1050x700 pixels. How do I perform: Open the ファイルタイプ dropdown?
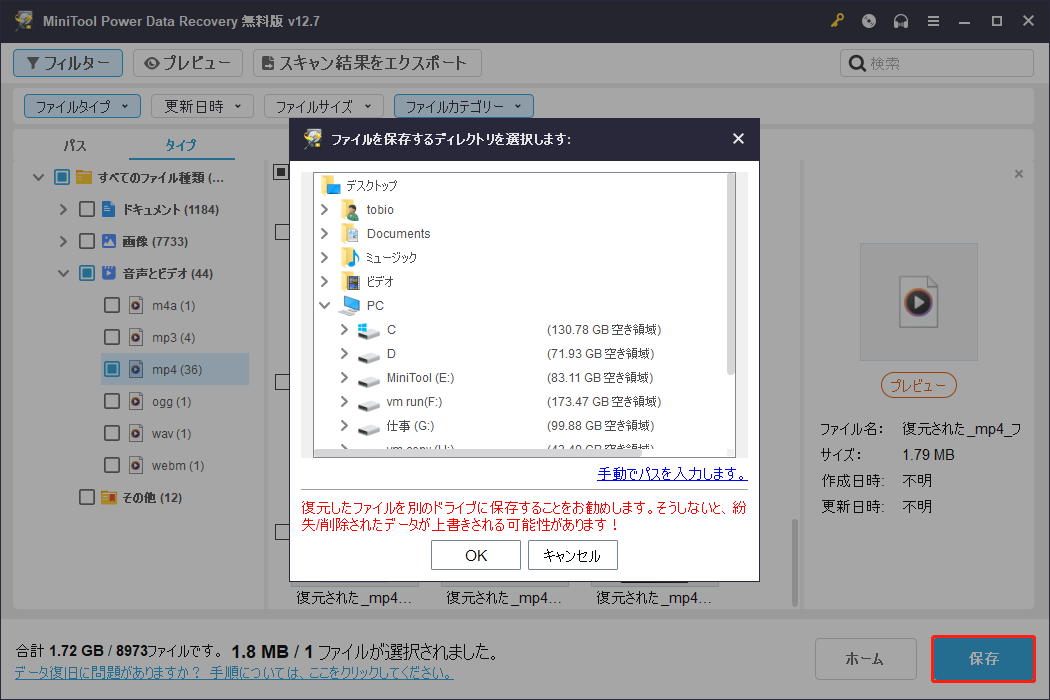pos(82,105)
